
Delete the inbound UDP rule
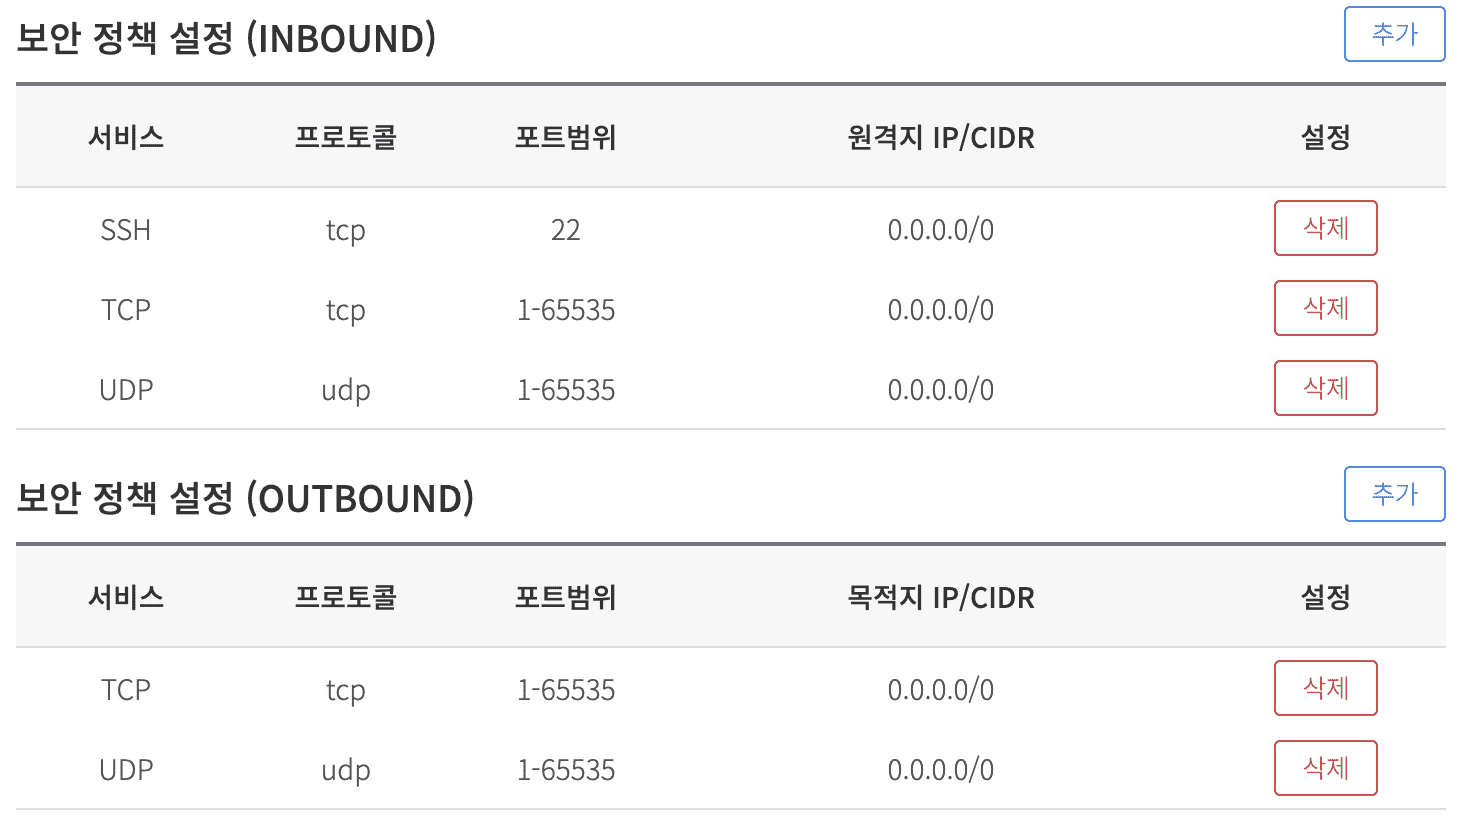click(1326, 388)
